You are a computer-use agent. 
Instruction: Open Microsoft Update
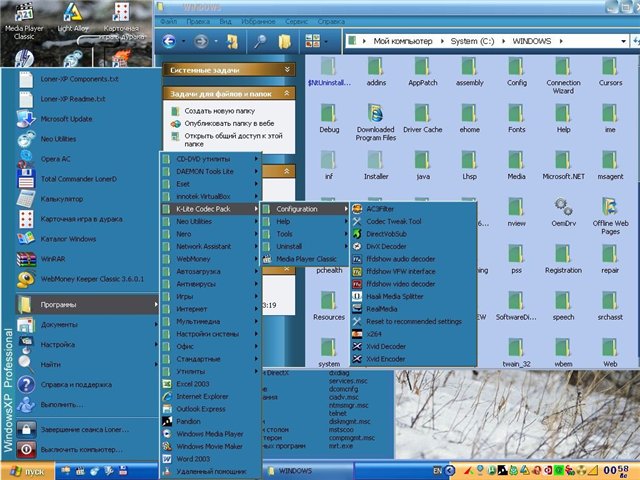click(87, 119)
